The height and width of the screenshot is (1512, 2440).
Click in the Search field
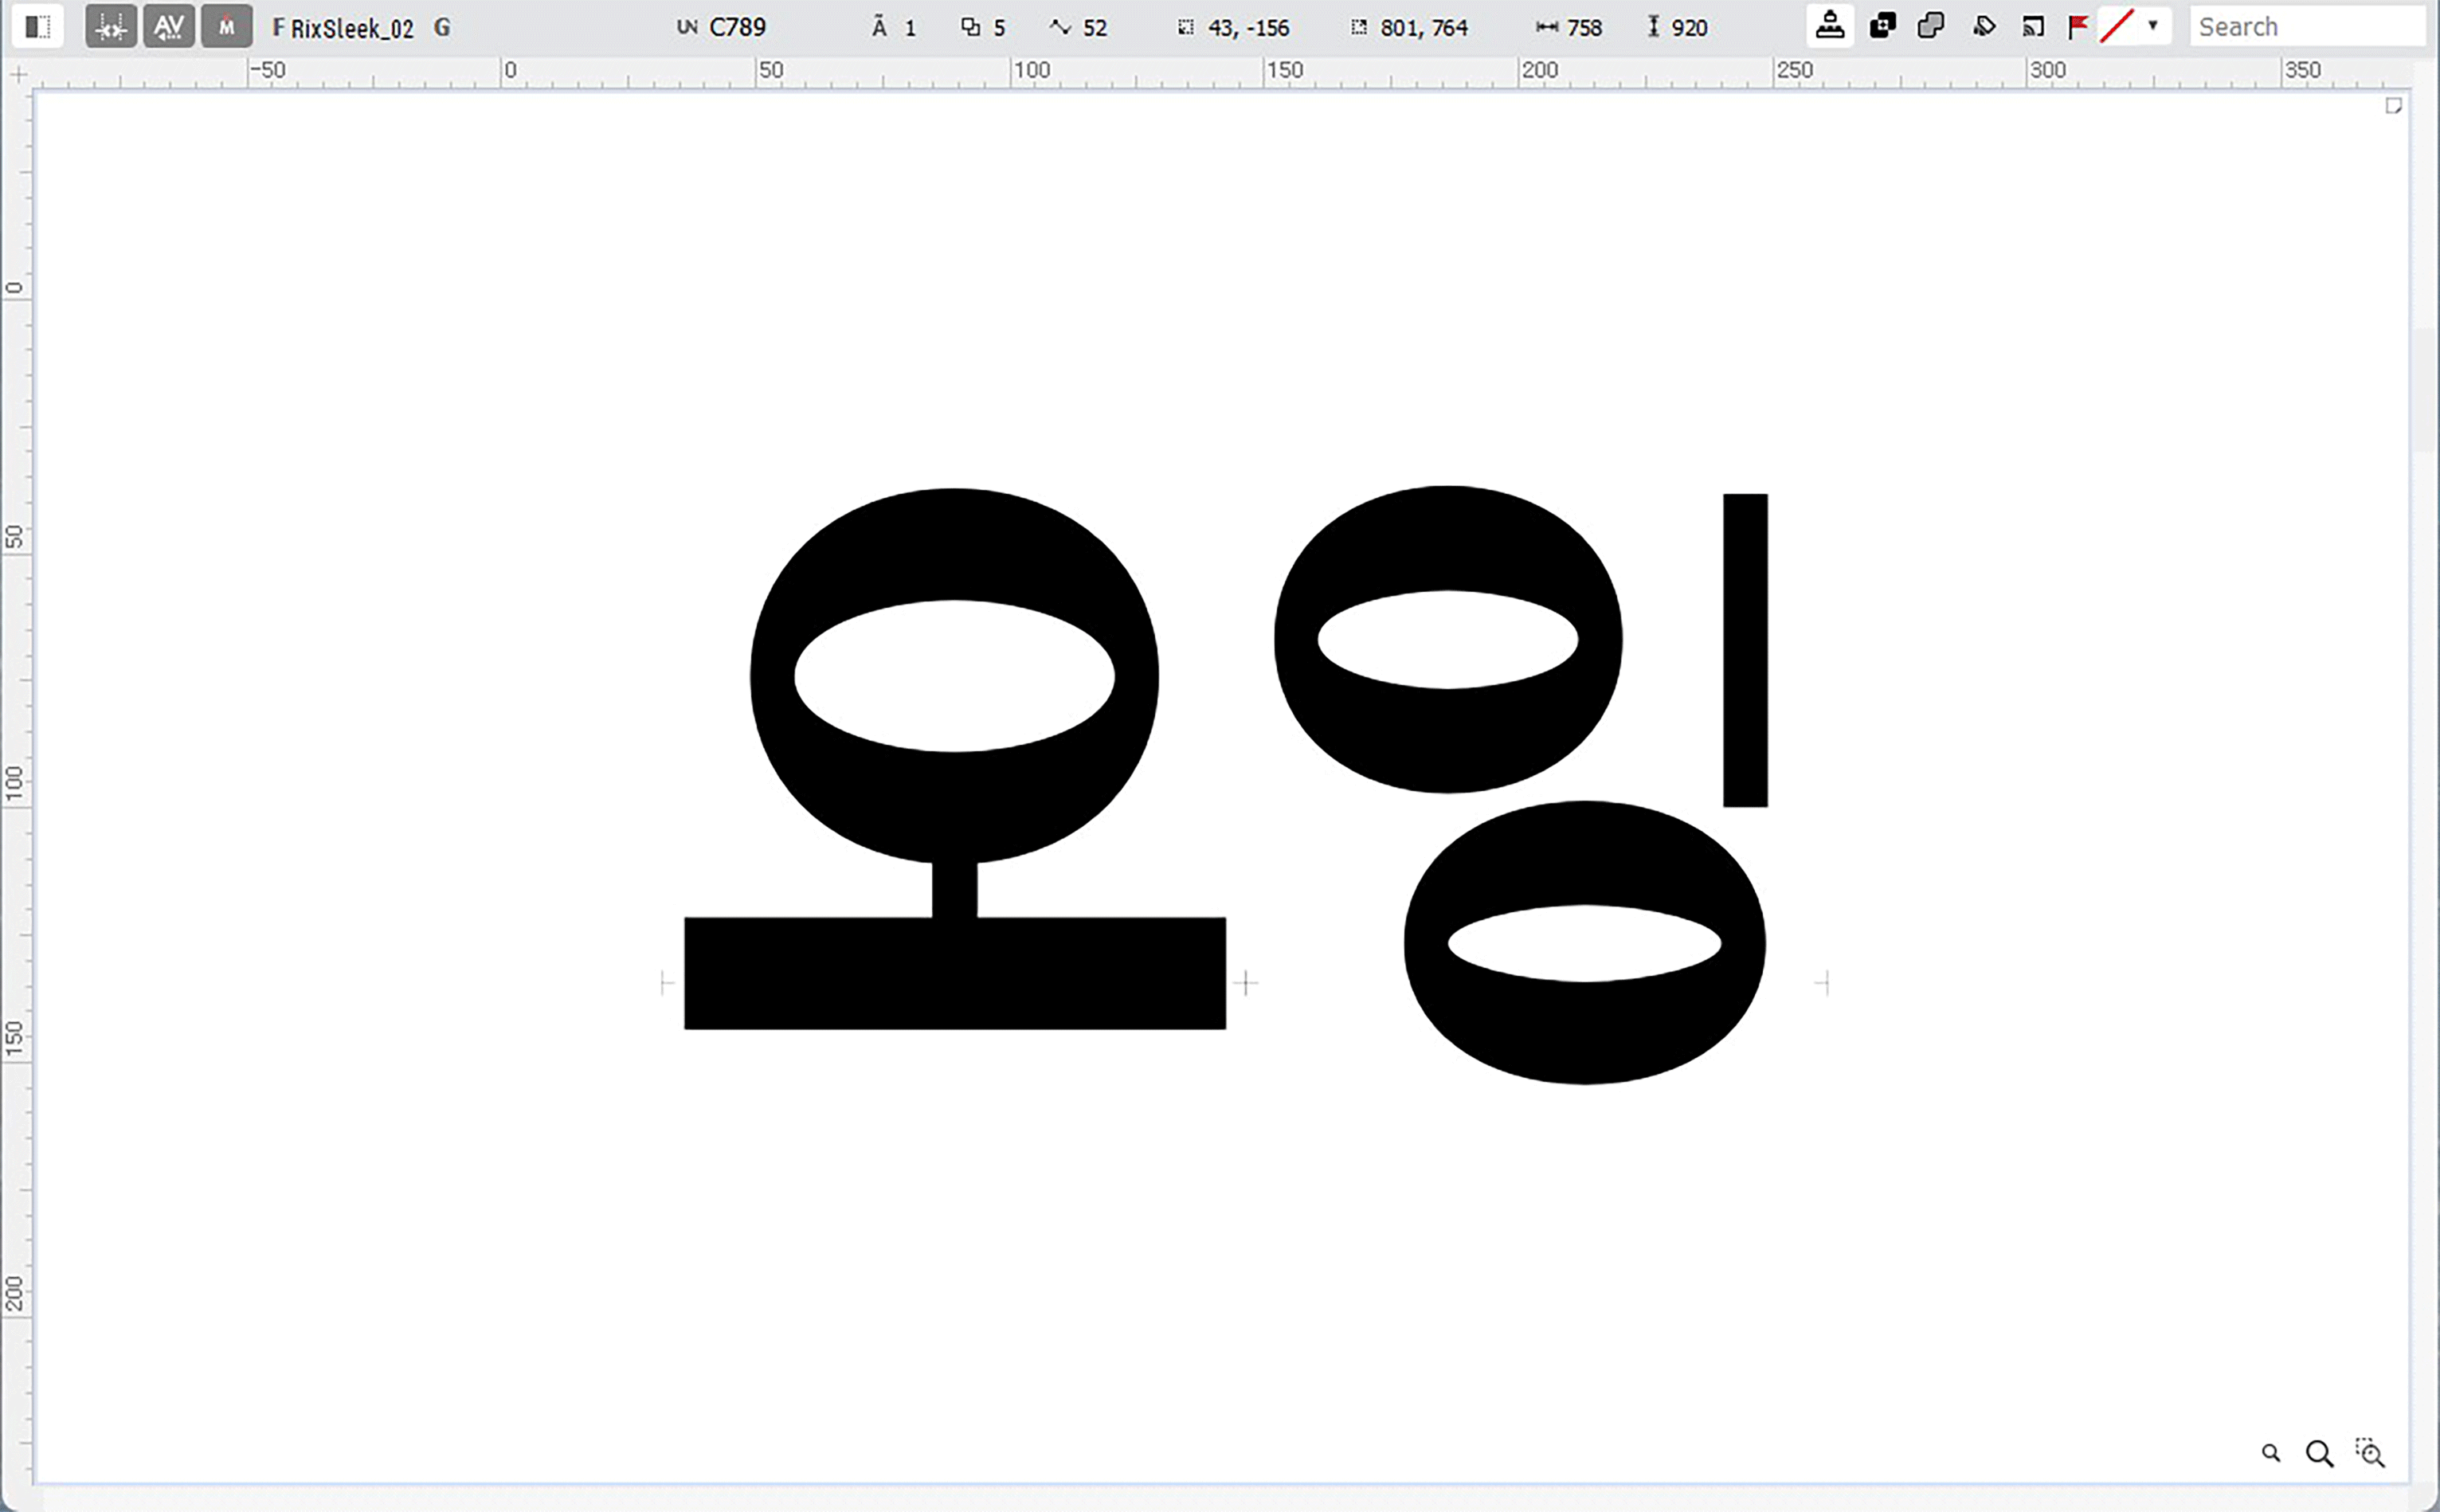pos(2305,27)
